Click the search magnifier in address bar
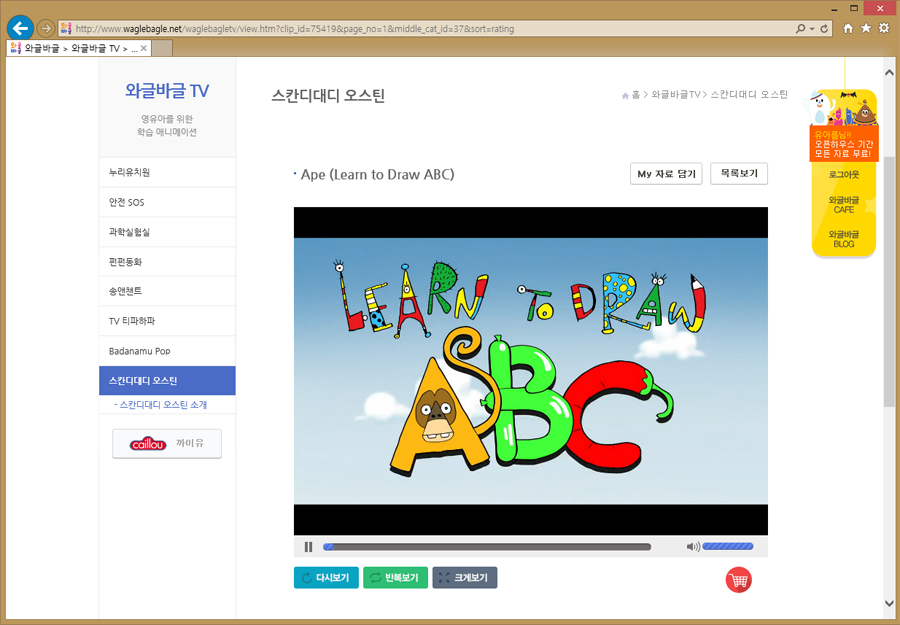Image resolution: width=900 pixels, height=625 pixels. pos(800,29)
